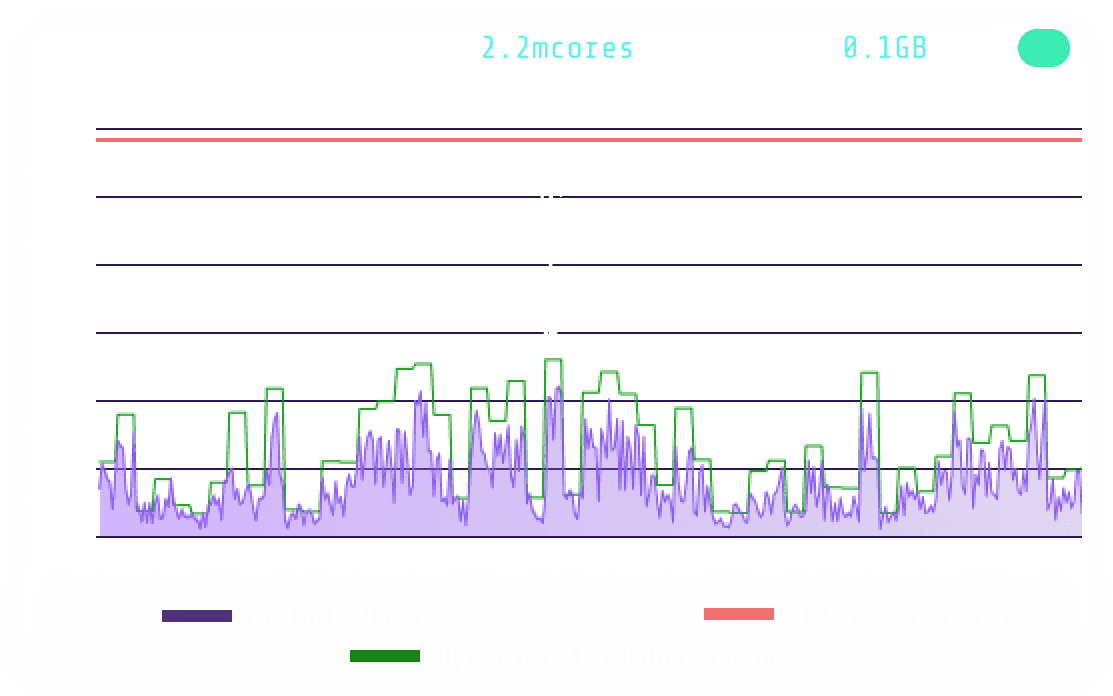The height and width of the screenshot is (696, 1113).
Task: Click the red horizontal limit line
Action: 588,140
